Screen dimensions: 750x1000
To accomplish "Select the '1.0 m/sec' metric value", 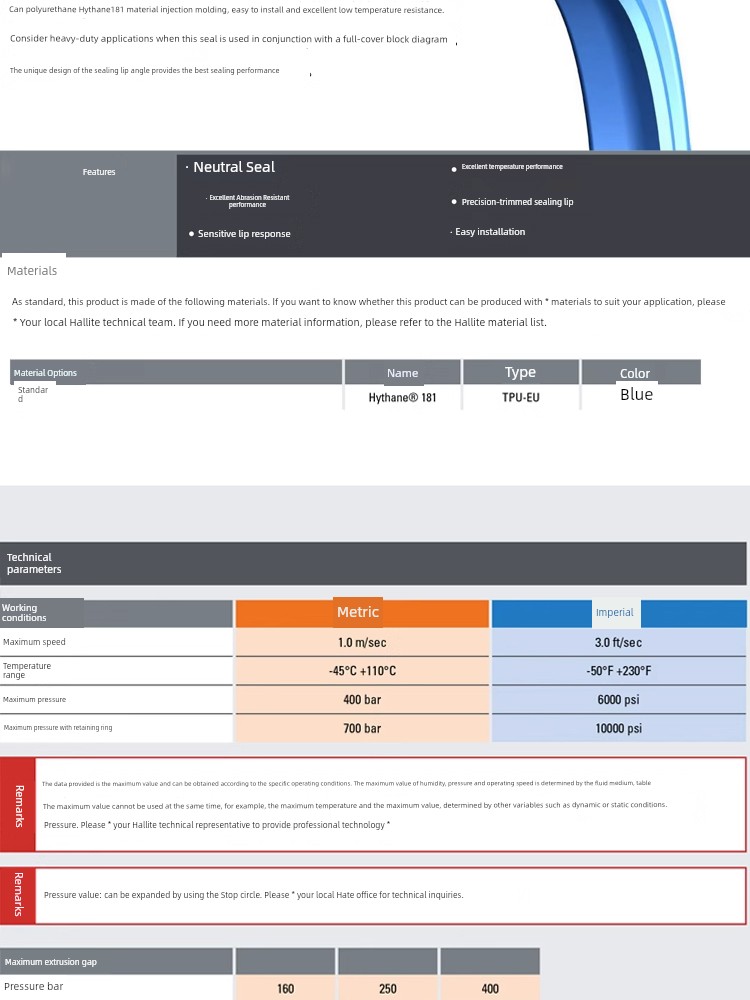I will [362, 642].
